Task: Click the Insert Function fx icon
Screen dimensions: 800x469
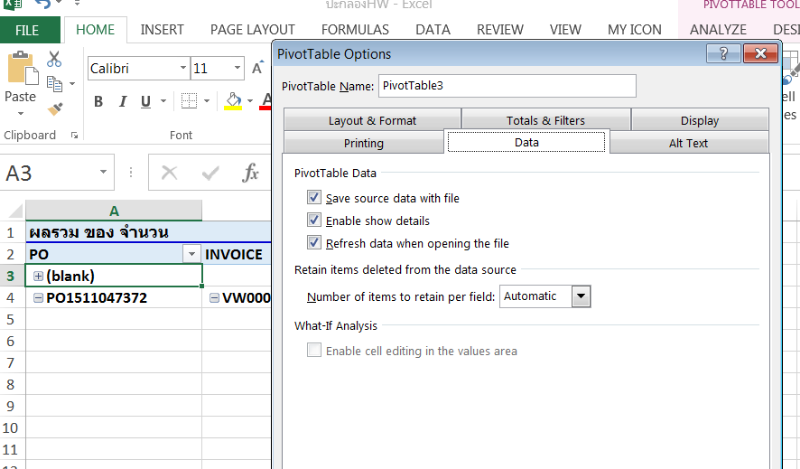Action: [x=251, y=173]
